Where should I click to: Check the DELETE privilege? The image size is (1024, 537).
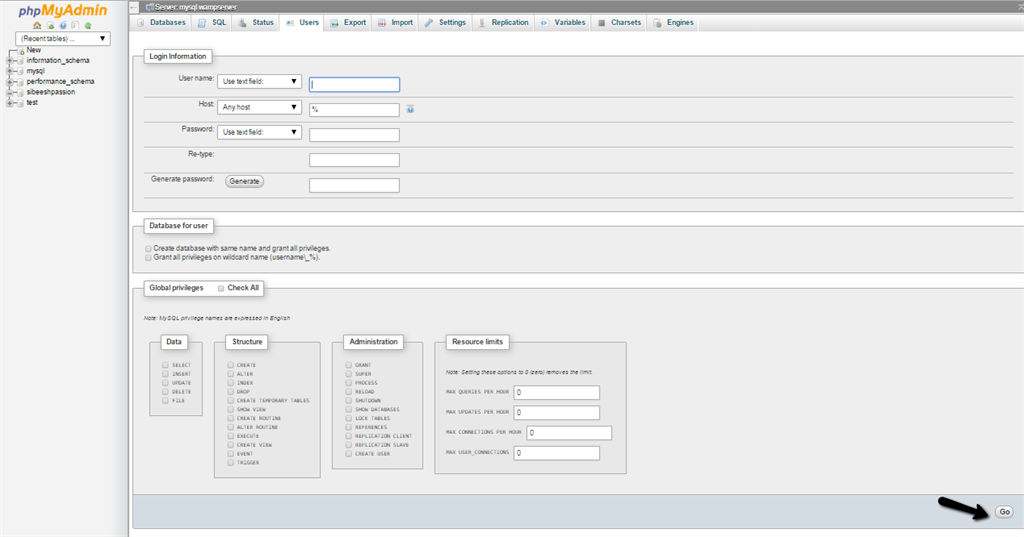tap(165, 392)
